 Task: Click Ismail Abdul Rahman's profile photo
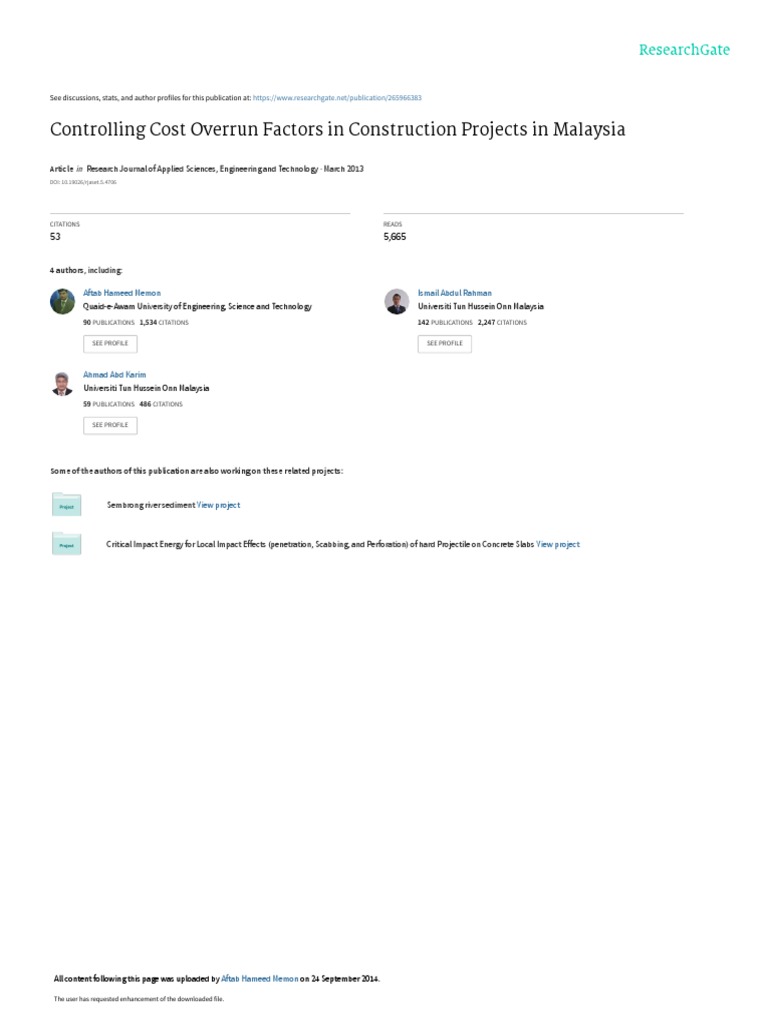point(396,301)
